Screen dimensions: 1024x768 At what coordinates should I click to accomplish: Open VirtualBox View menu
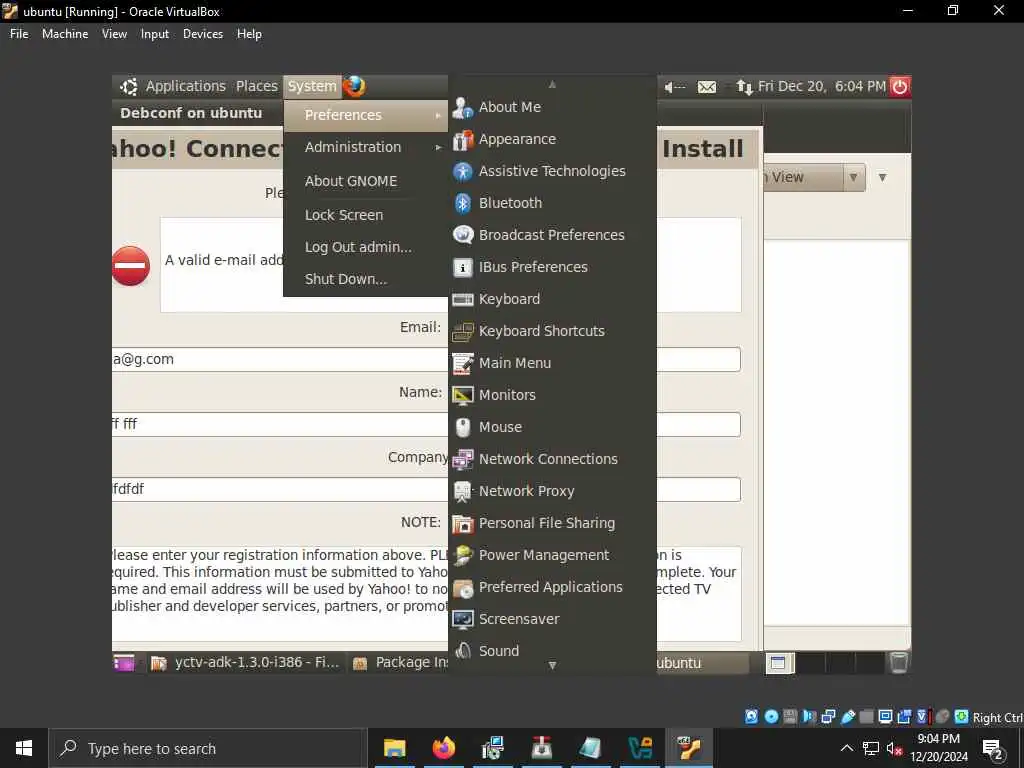tap(114, 34)
